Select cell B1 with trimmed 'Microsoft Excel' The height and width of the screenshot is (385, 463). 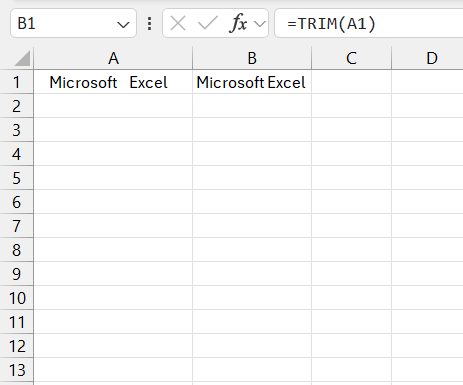[252, 82]
